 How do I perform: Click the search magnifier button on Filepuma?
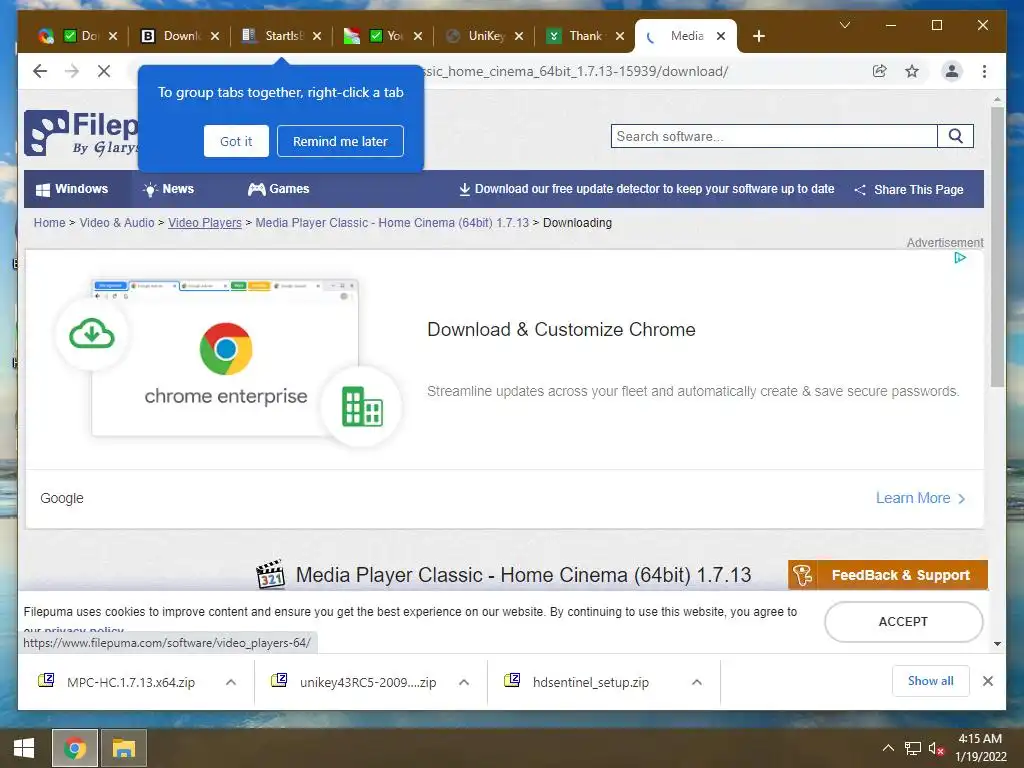click(x=955, y=136)
